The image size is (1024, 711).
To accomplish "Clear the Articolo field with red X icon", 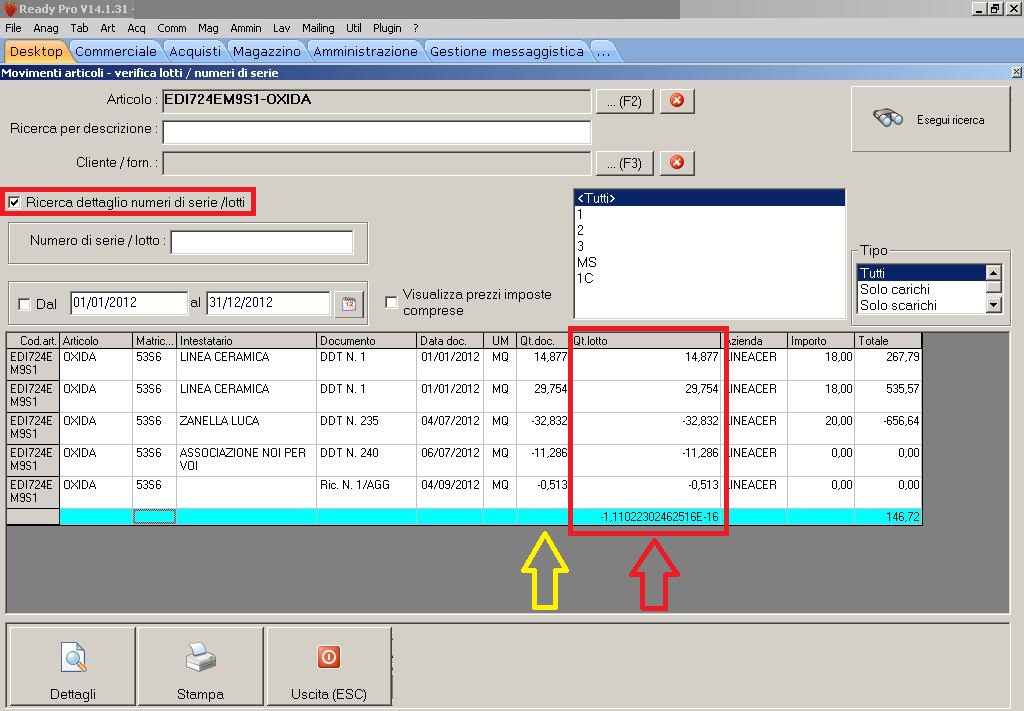I will pos(677,101).
